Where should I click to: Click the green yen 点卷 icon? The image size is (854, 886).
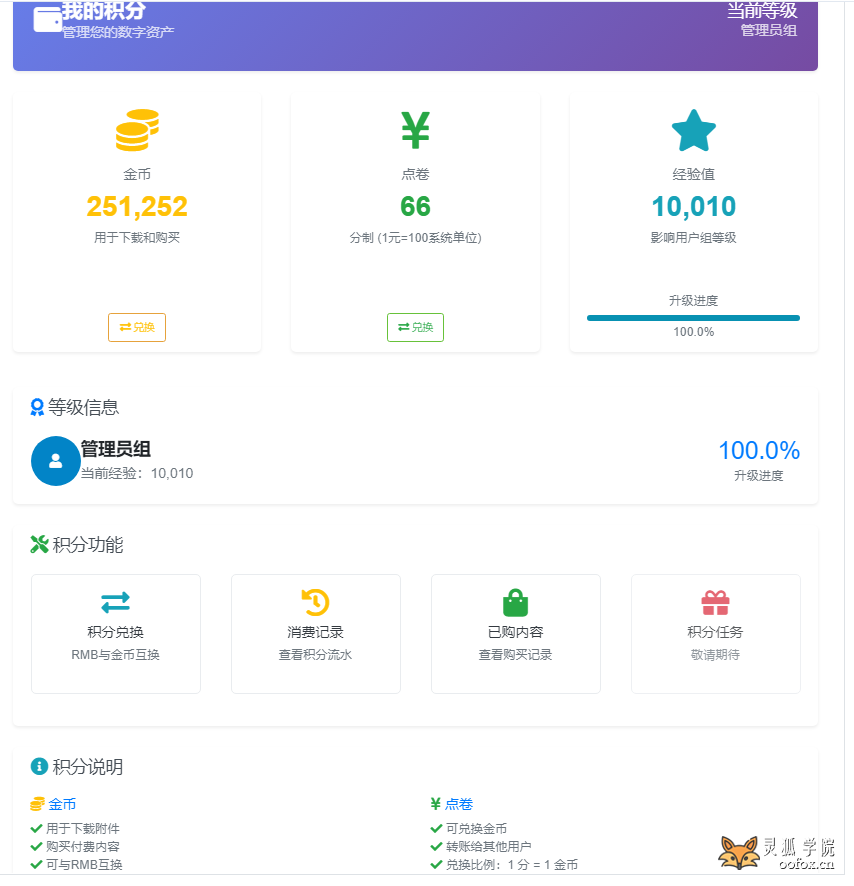pos(415,130)
